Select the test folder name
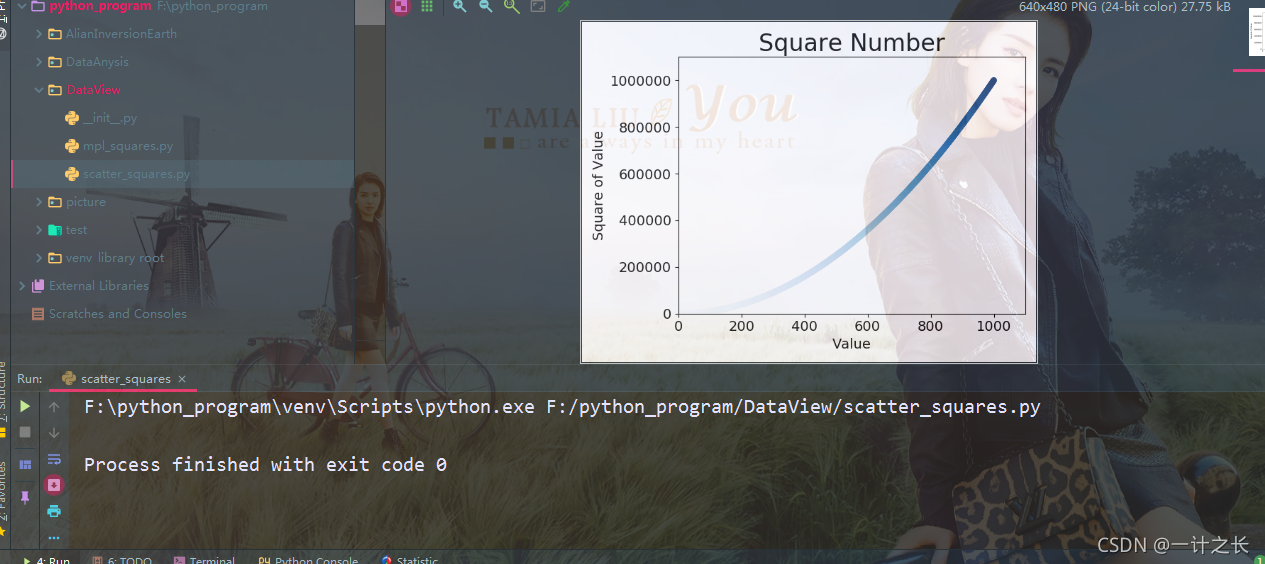This screenshot has width=1265, height=564. click(77, 230)
